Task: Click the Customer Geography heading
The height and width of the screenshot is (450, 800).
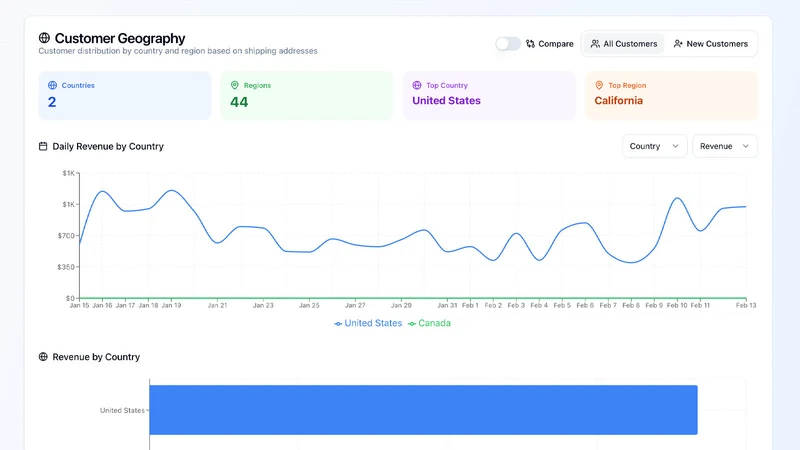Action: pos(120,38)
